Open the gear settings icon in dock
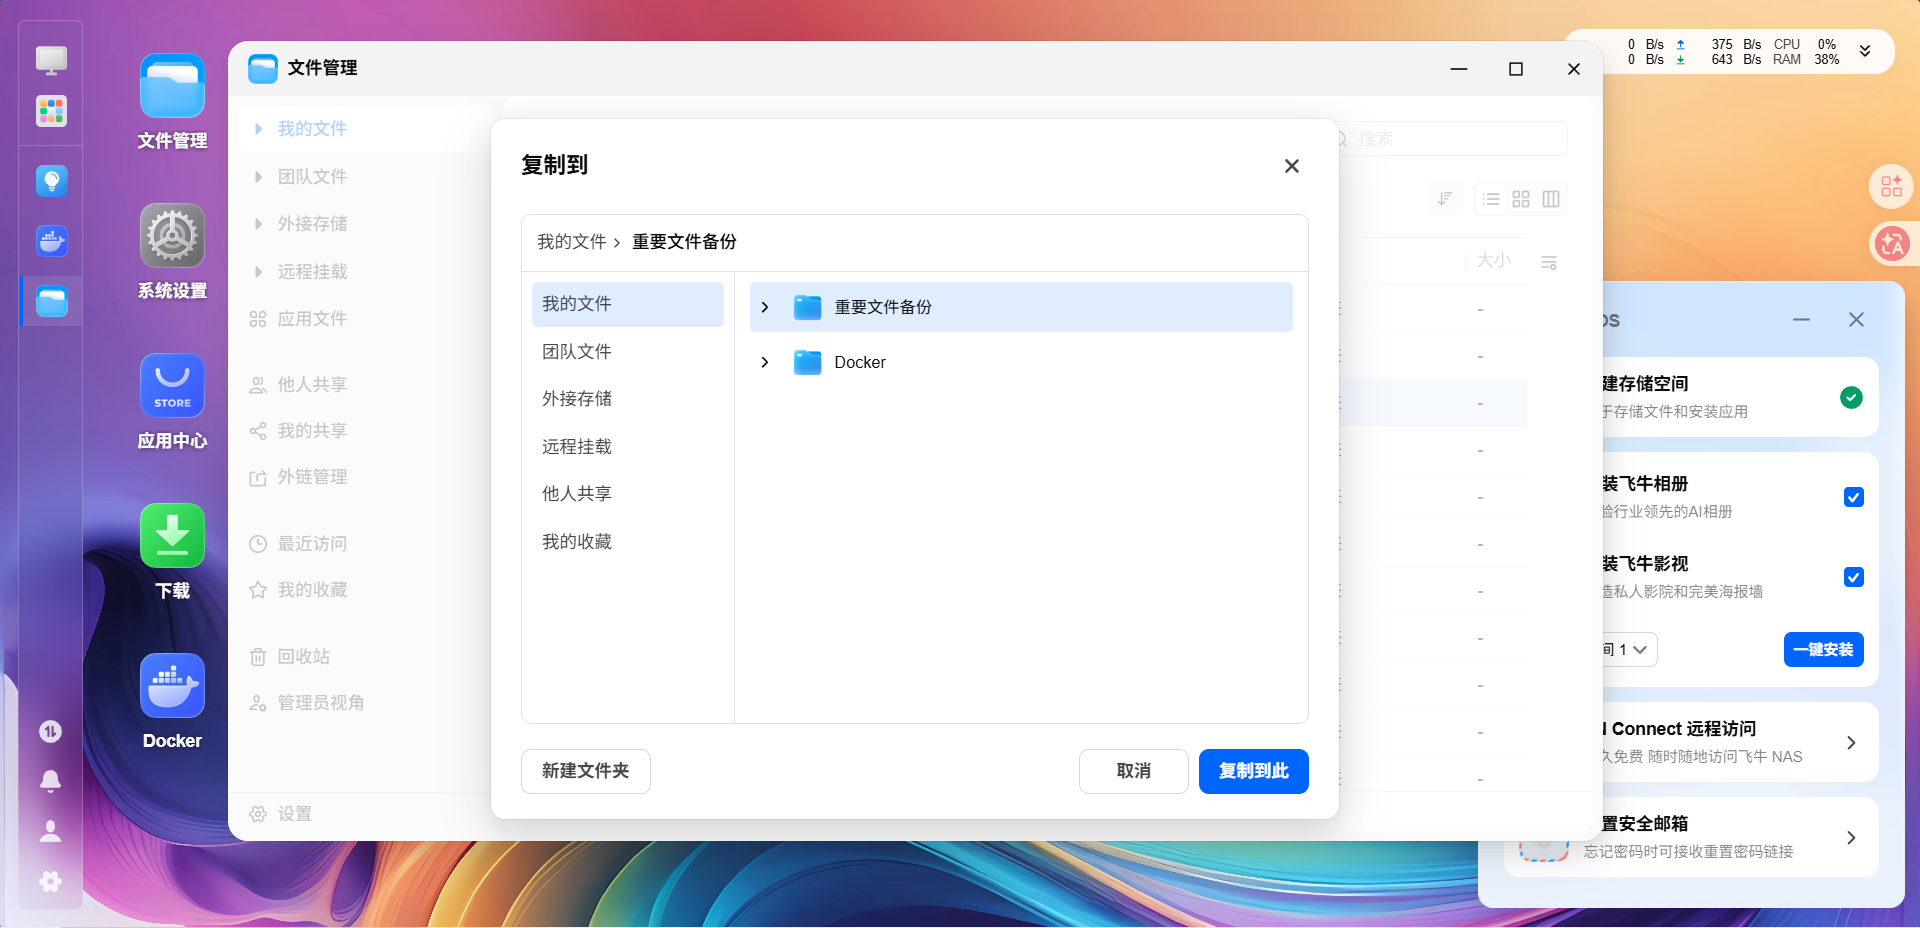1920x928 pixels. 50,881
